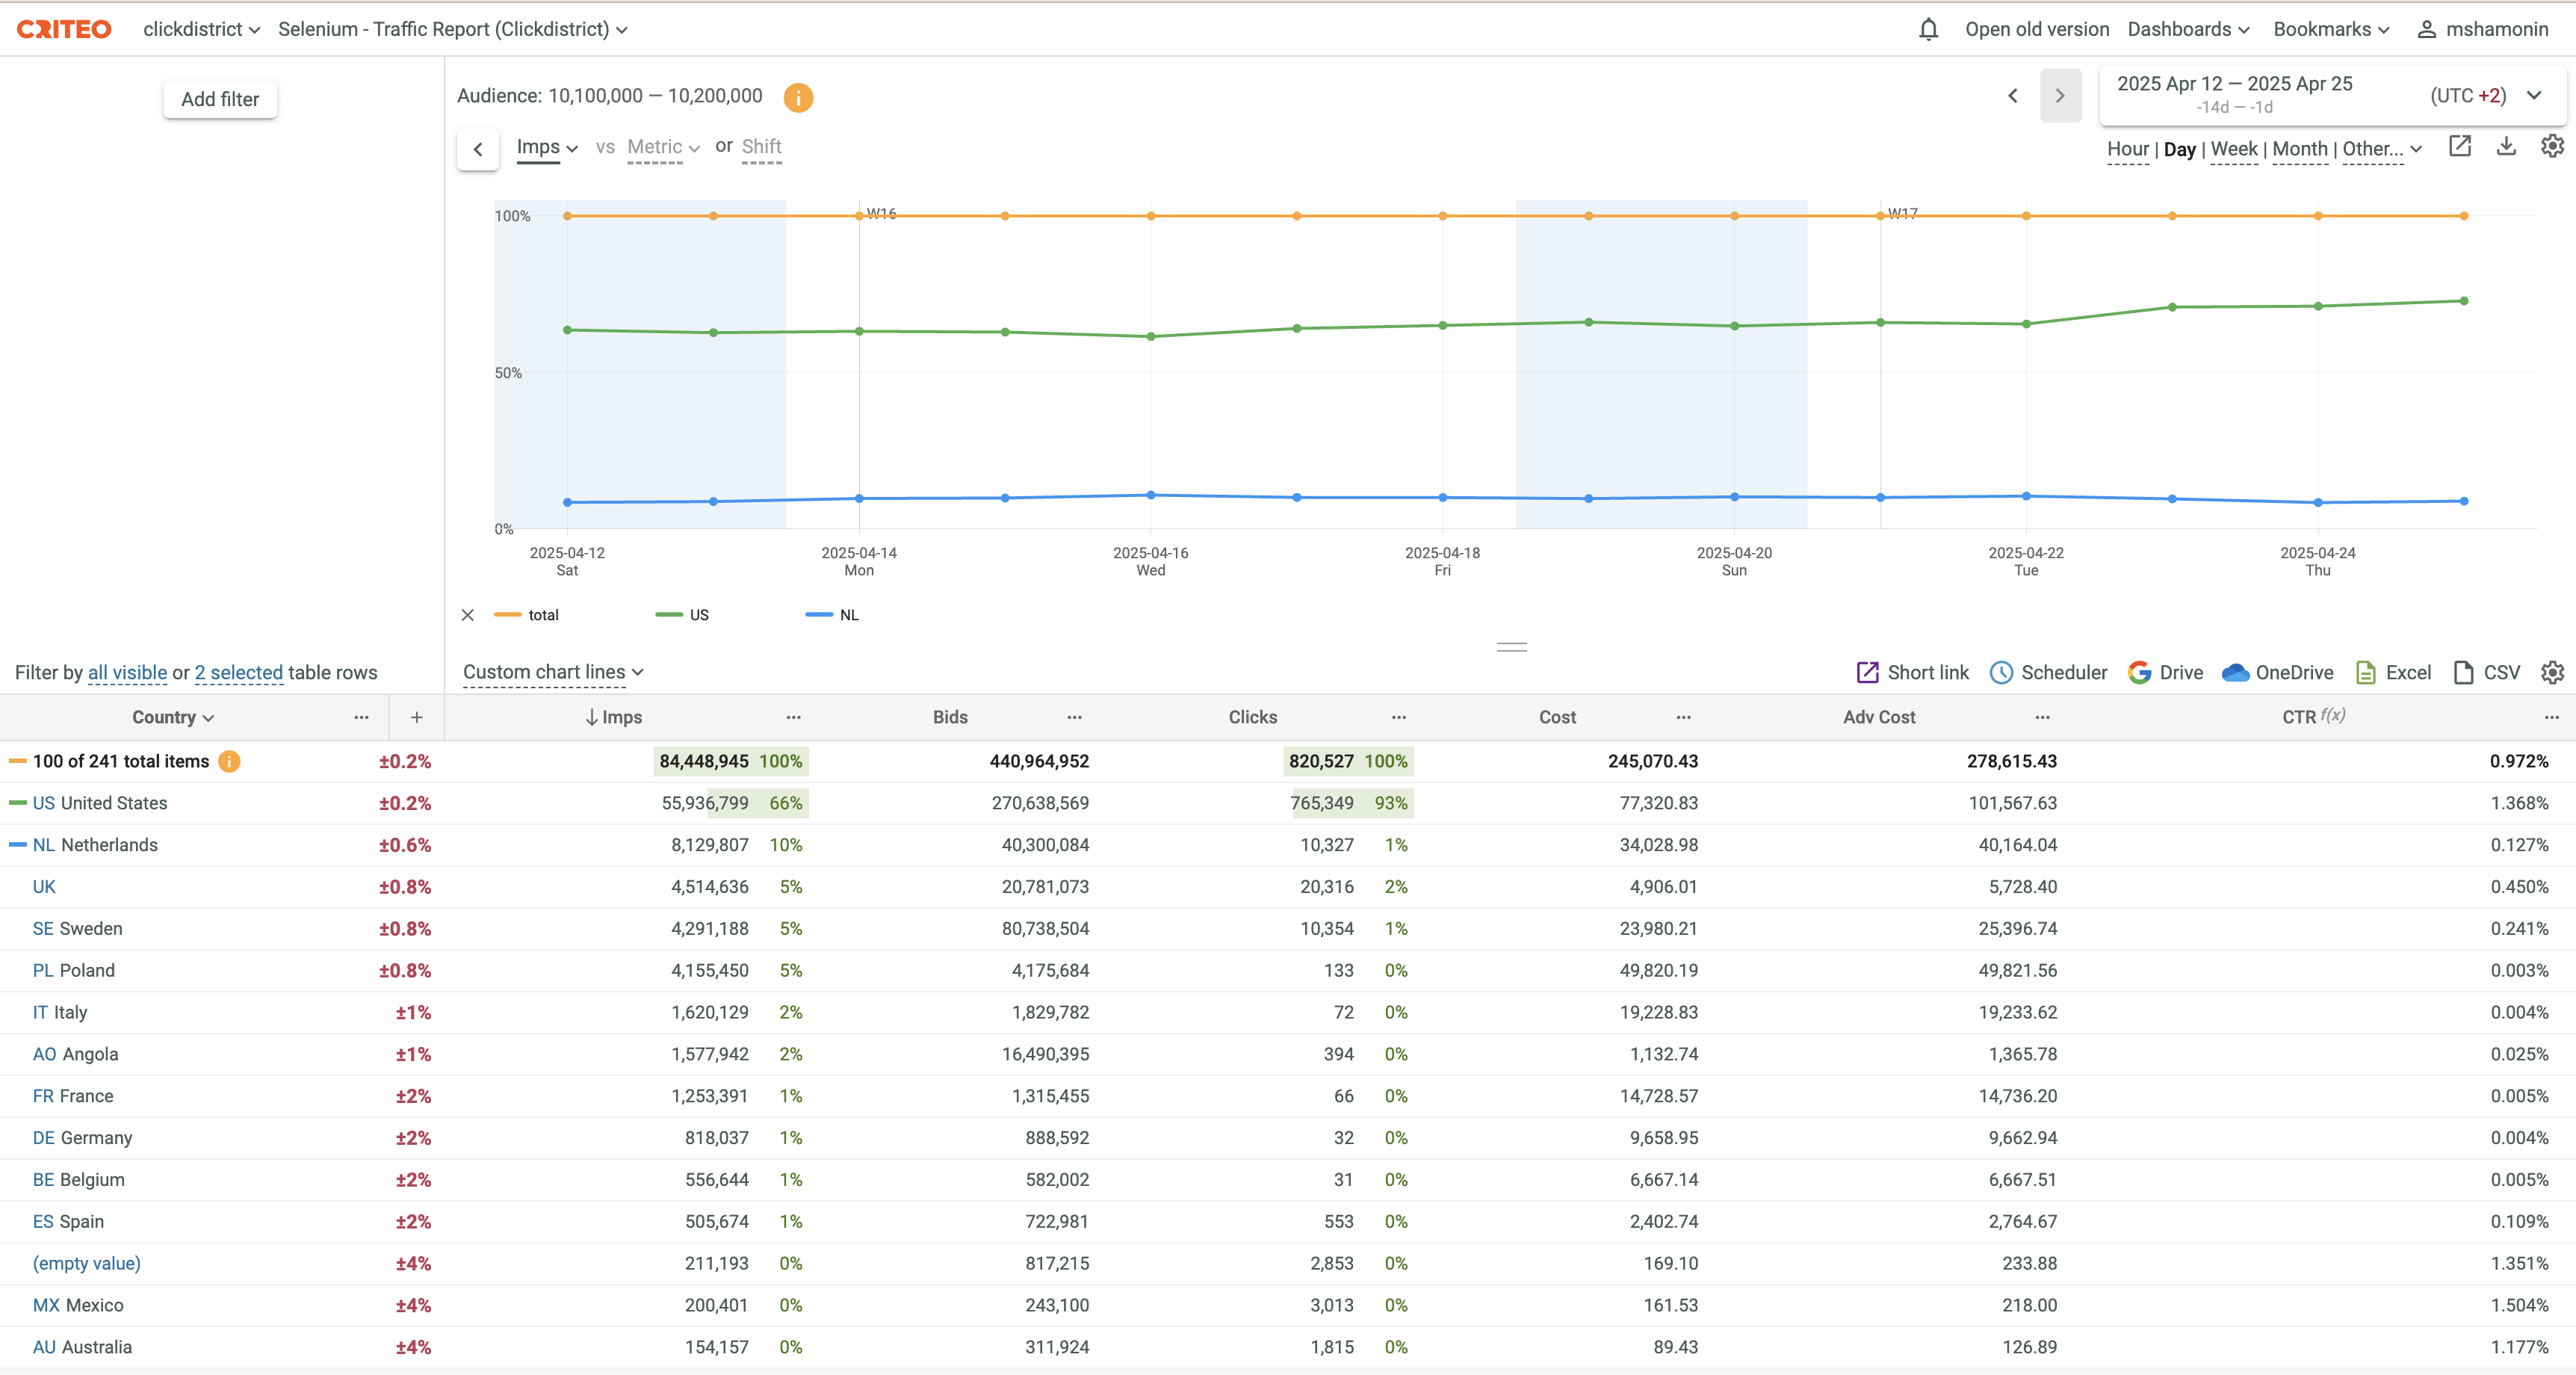Click the Add filter button
Screen dimensions: 2576x1375
pyautogui.click(x=220, y=99)
